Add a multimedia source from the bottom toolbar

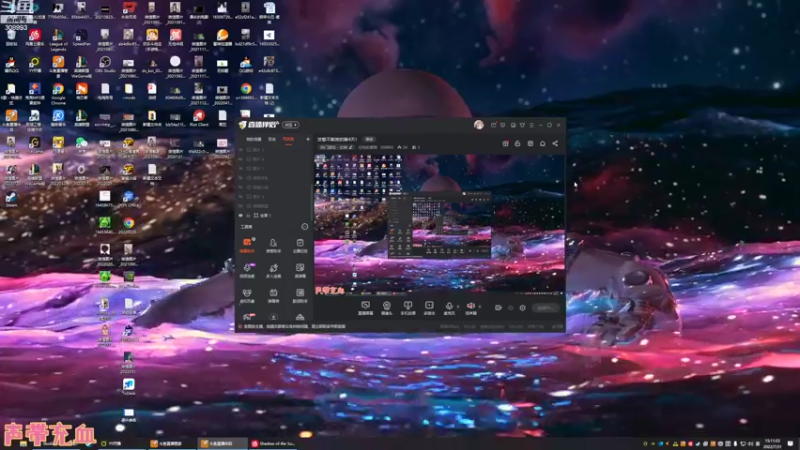pyautogui.click(x=429, y=308)
